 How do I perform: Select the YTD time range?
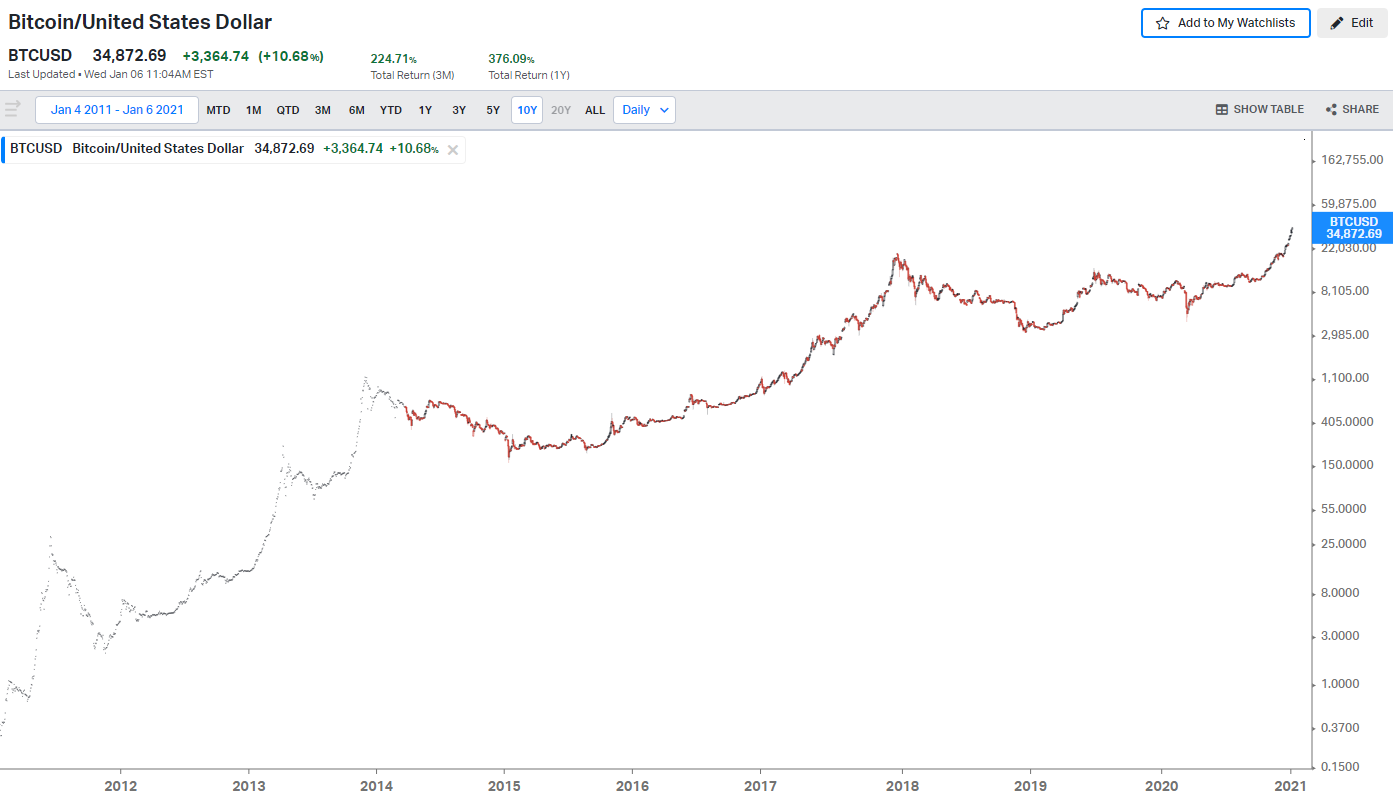tap(391, 110)
